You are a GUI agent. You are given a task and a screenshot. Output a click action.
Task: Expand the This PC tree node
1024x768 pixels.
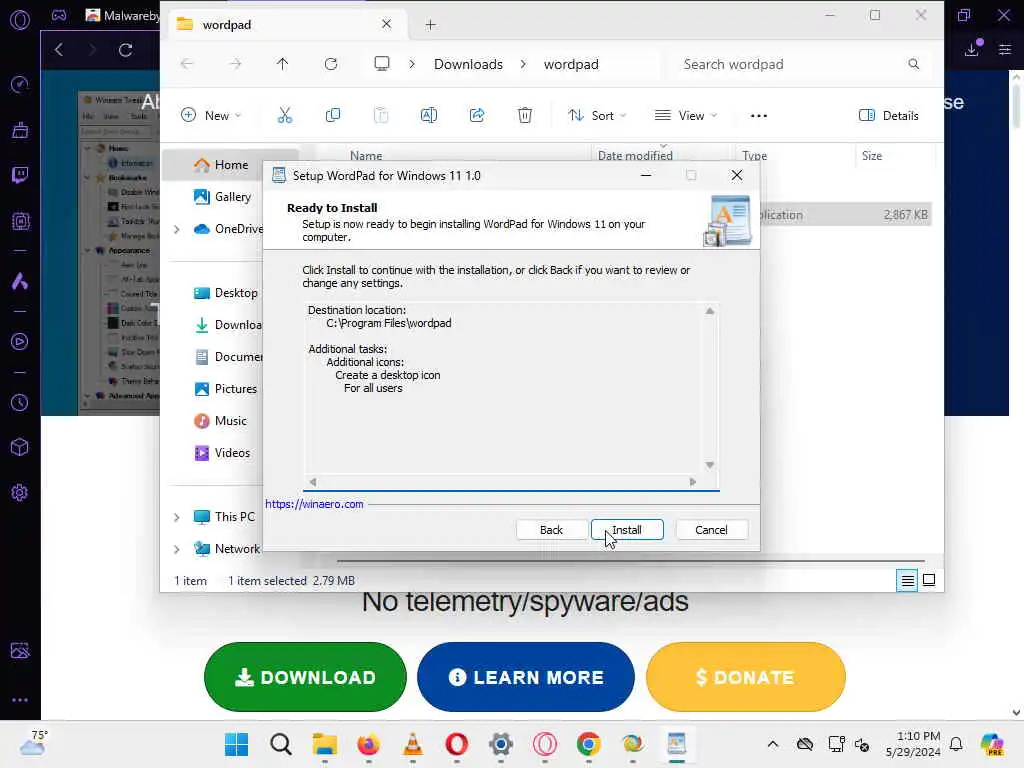[x=176, y=517]
